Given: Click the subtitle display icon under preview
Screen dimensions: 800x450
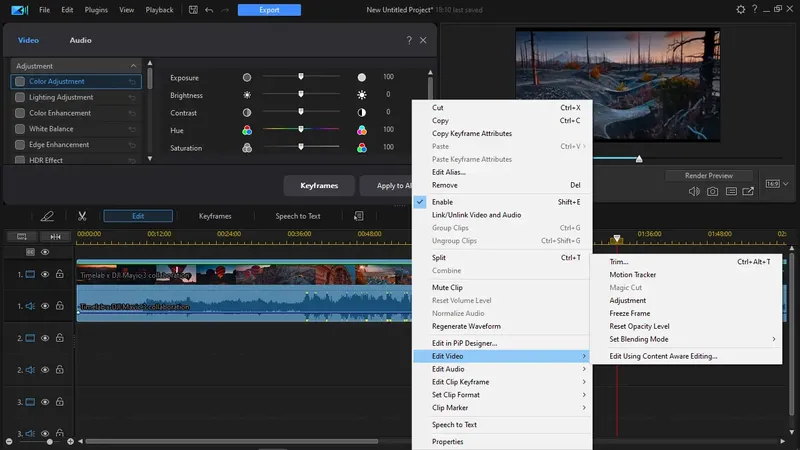Looking at the screenshot, I should [731, 191].
